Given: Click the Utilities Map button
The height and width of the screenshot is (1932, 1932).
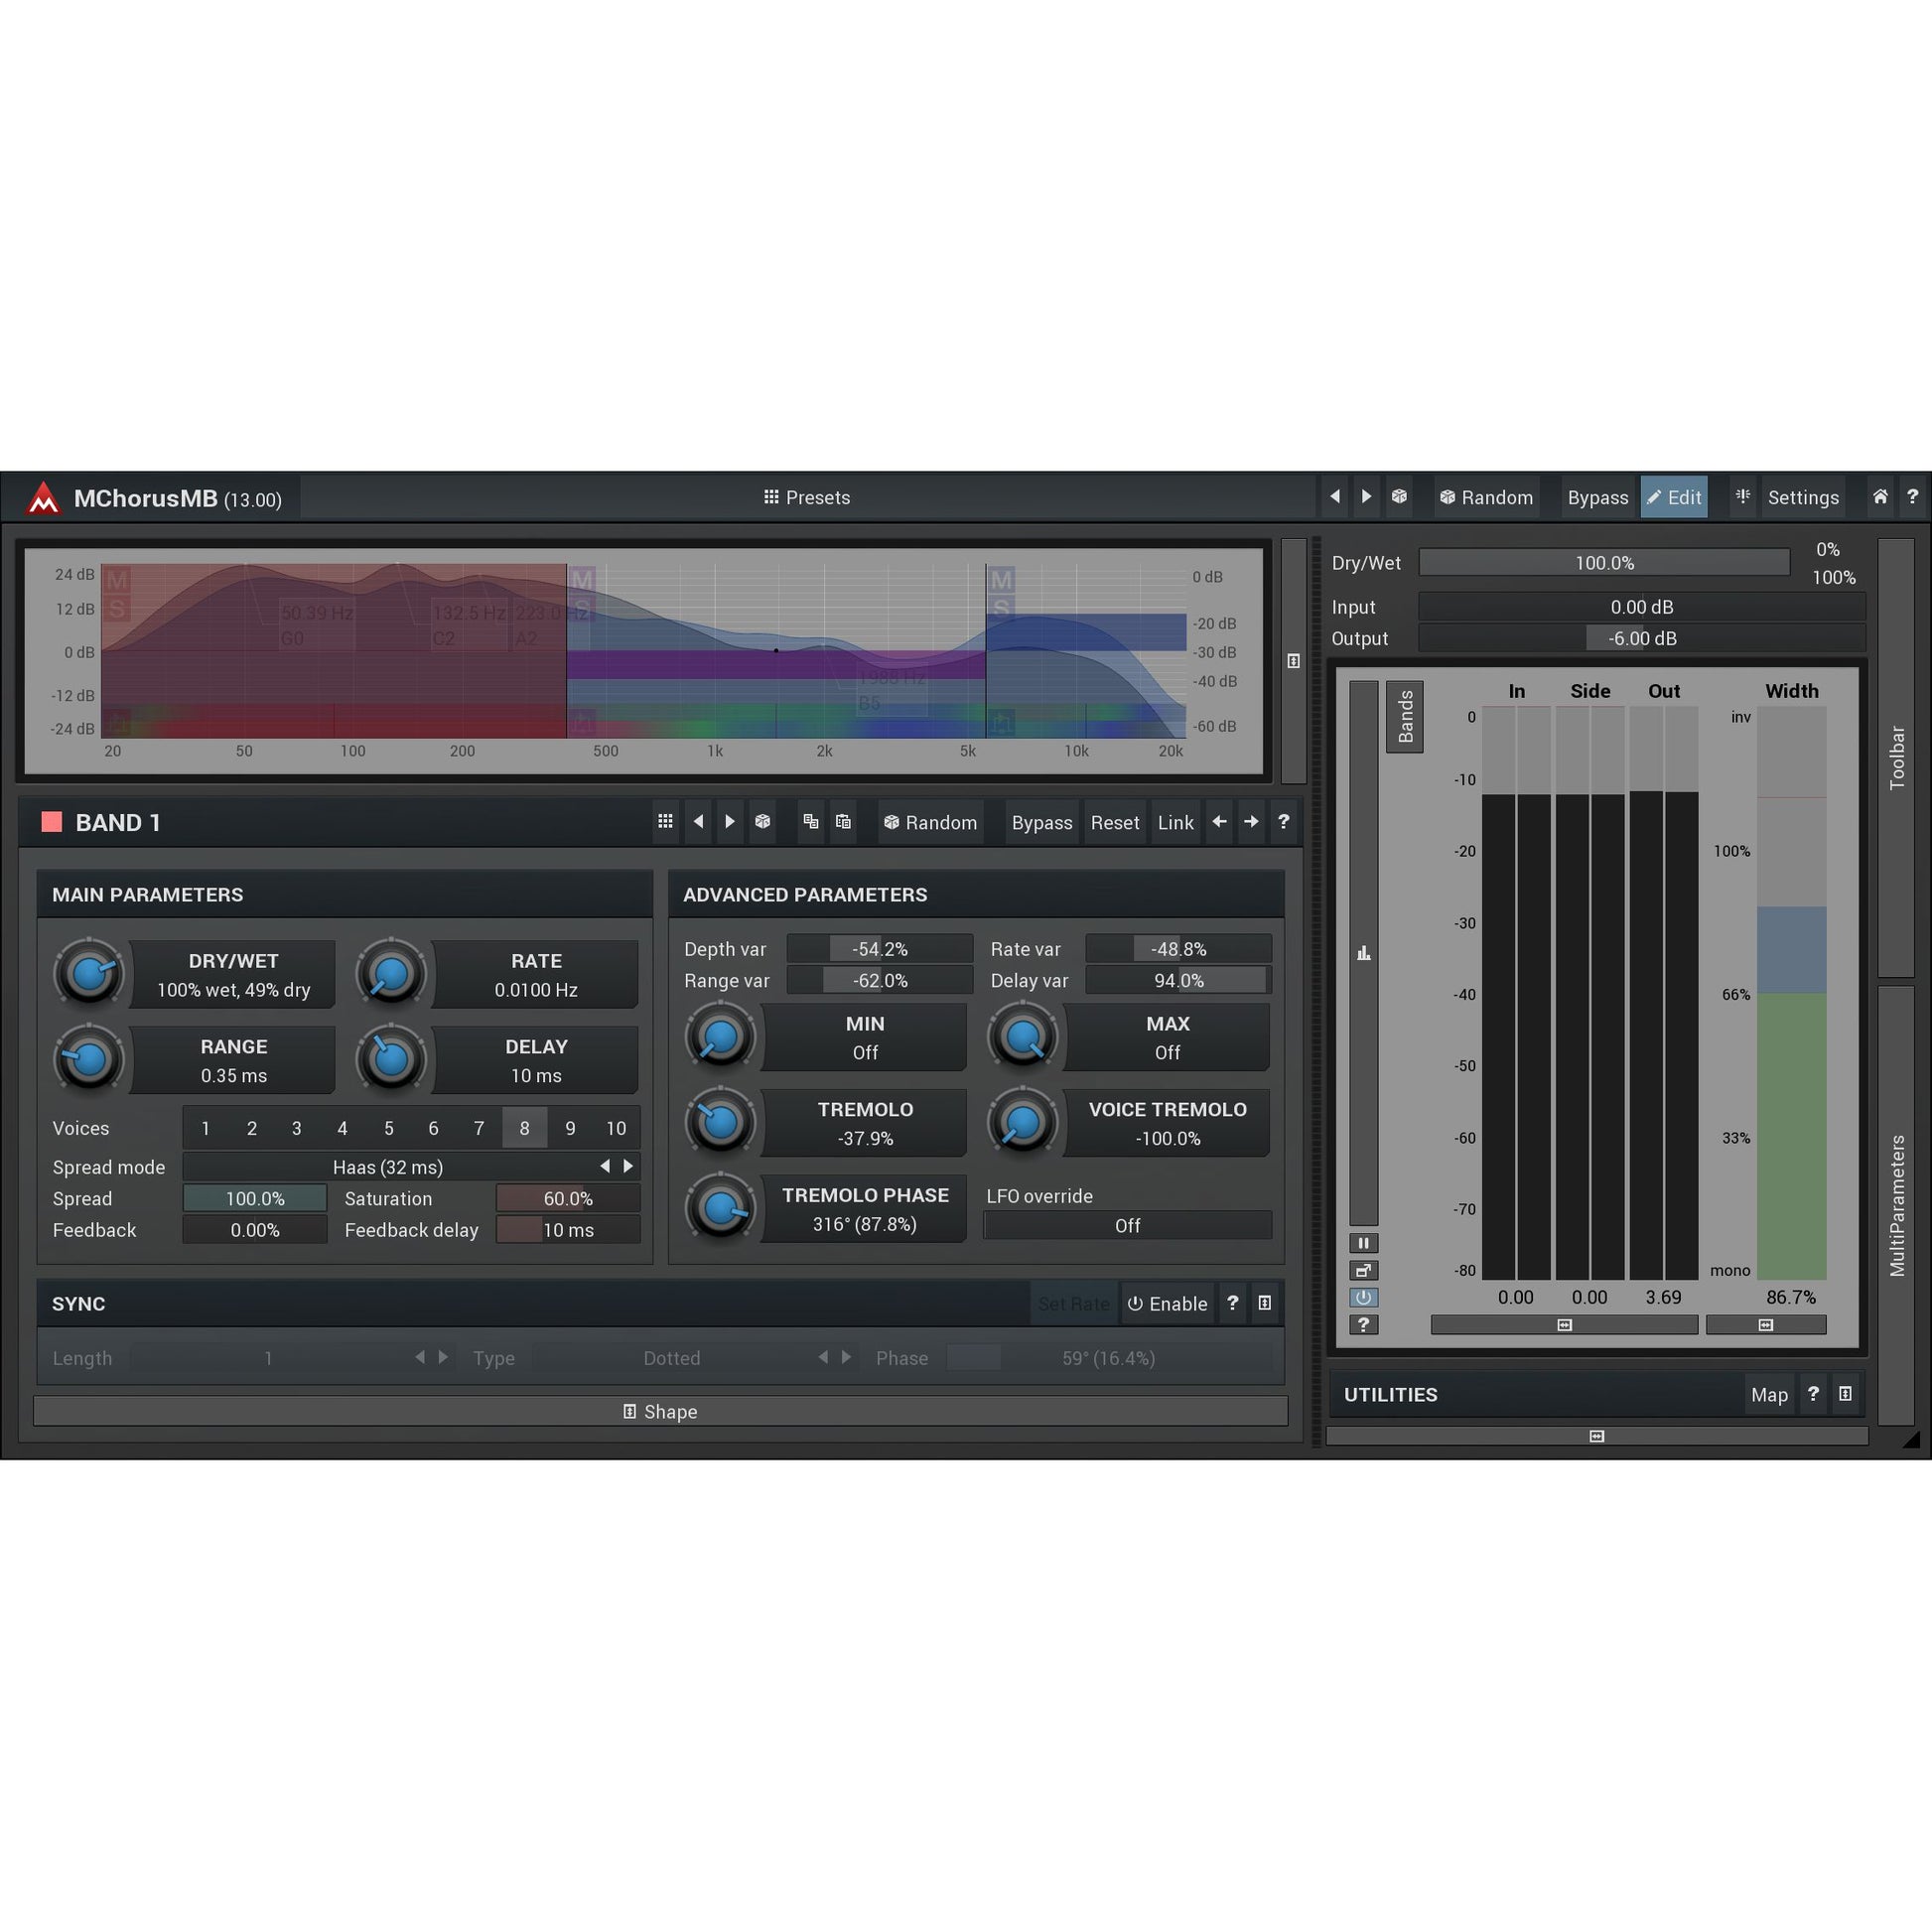Looking at the screenshot, I should (x=1768, y=1395).
